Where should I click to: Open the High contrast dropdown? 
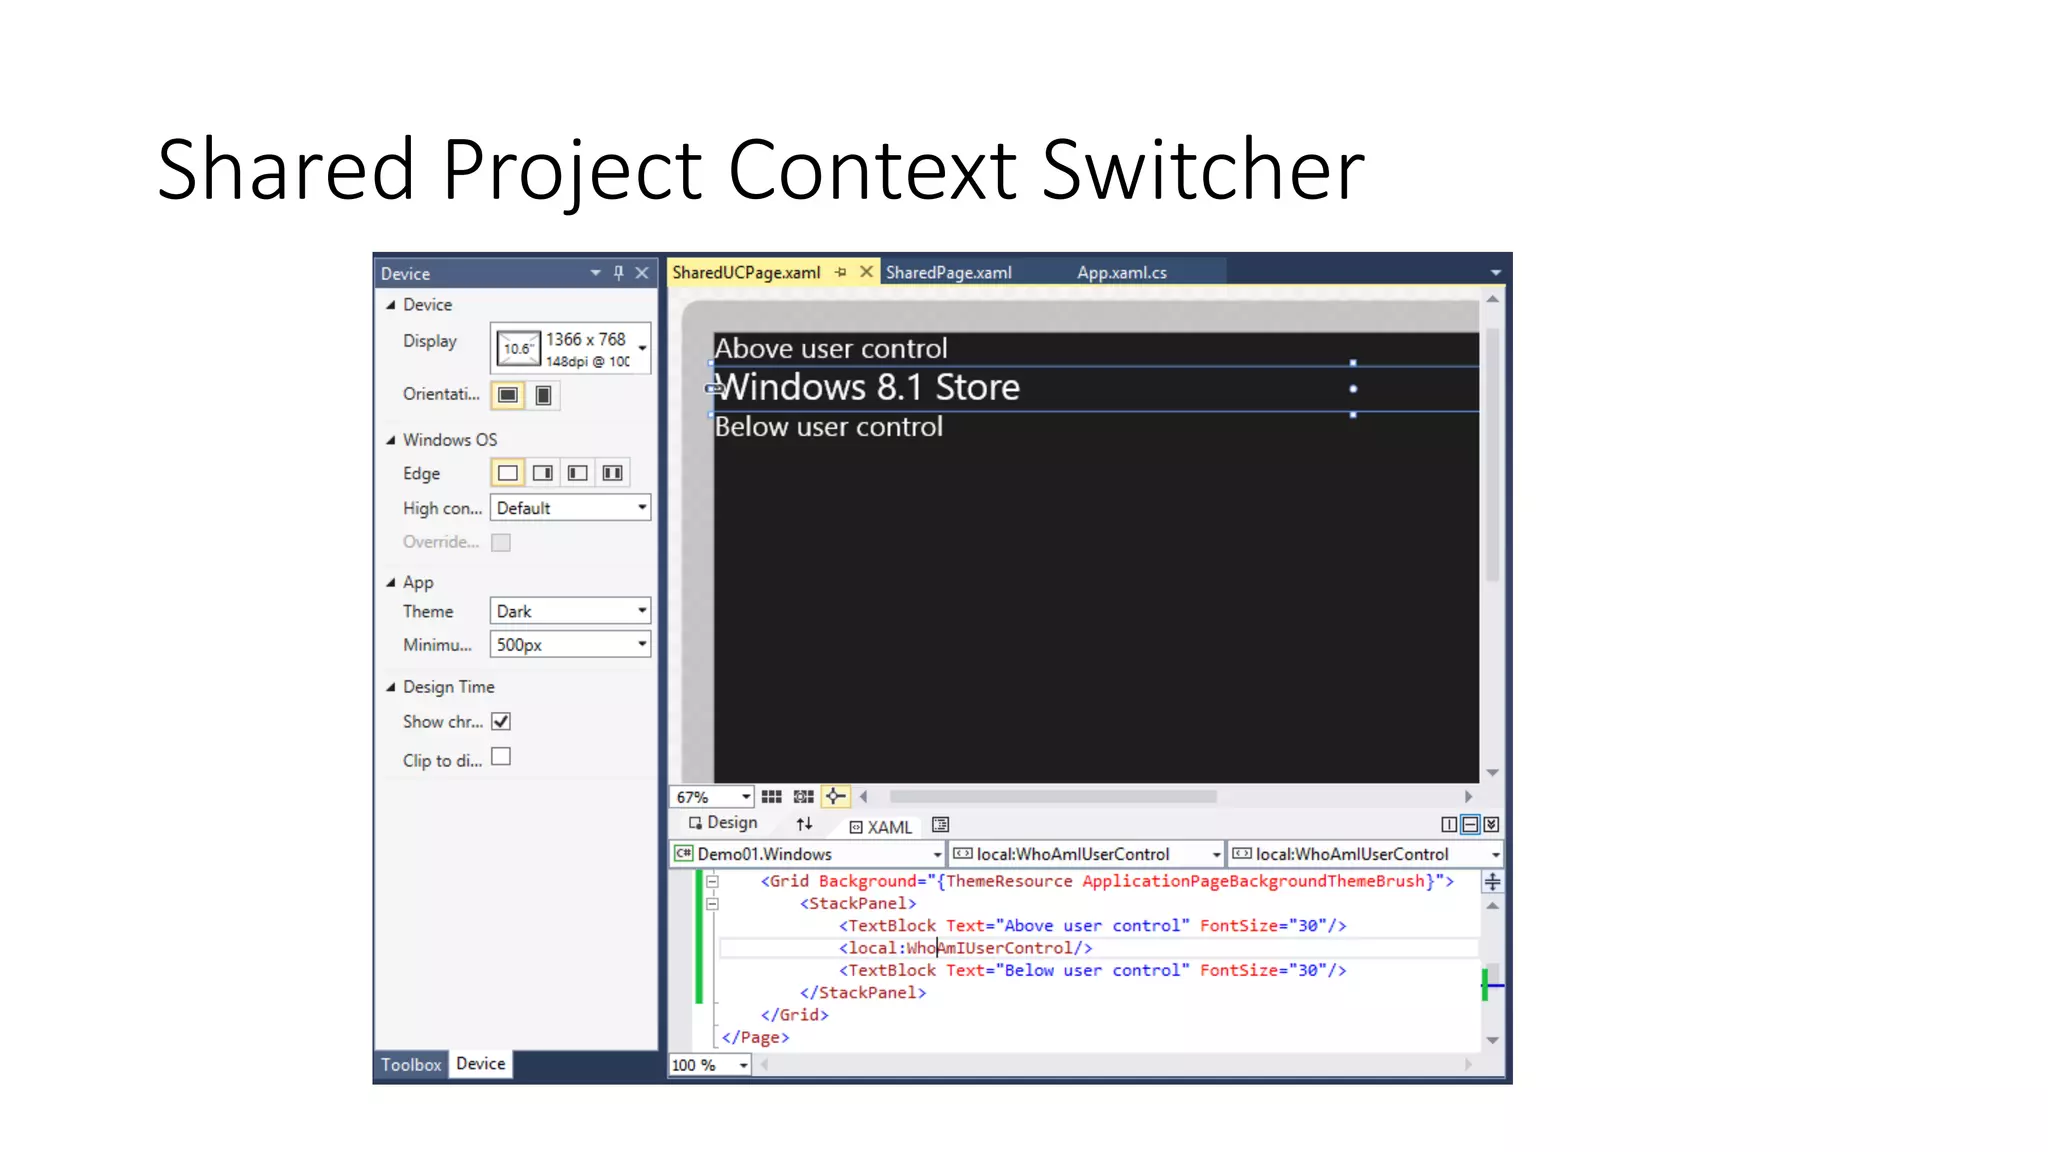(570, 508)
